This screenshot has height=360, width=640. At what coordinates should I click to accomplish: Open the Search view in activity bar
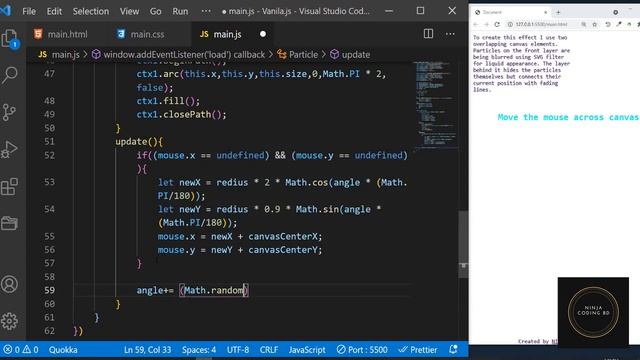pyautogui.click(x=10, y=75)
